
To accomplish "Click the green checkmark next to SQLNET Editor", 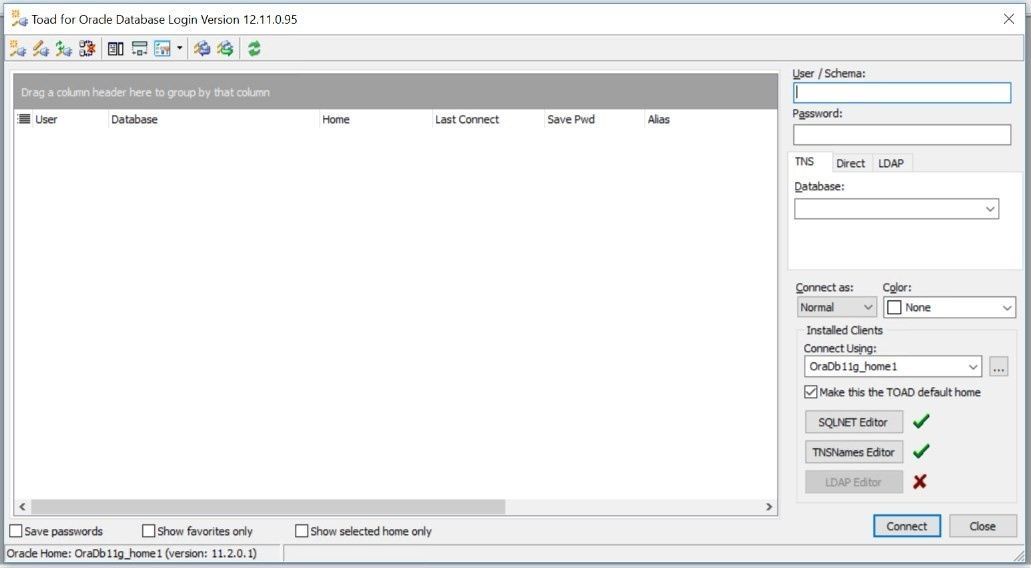I will [921, 421].
